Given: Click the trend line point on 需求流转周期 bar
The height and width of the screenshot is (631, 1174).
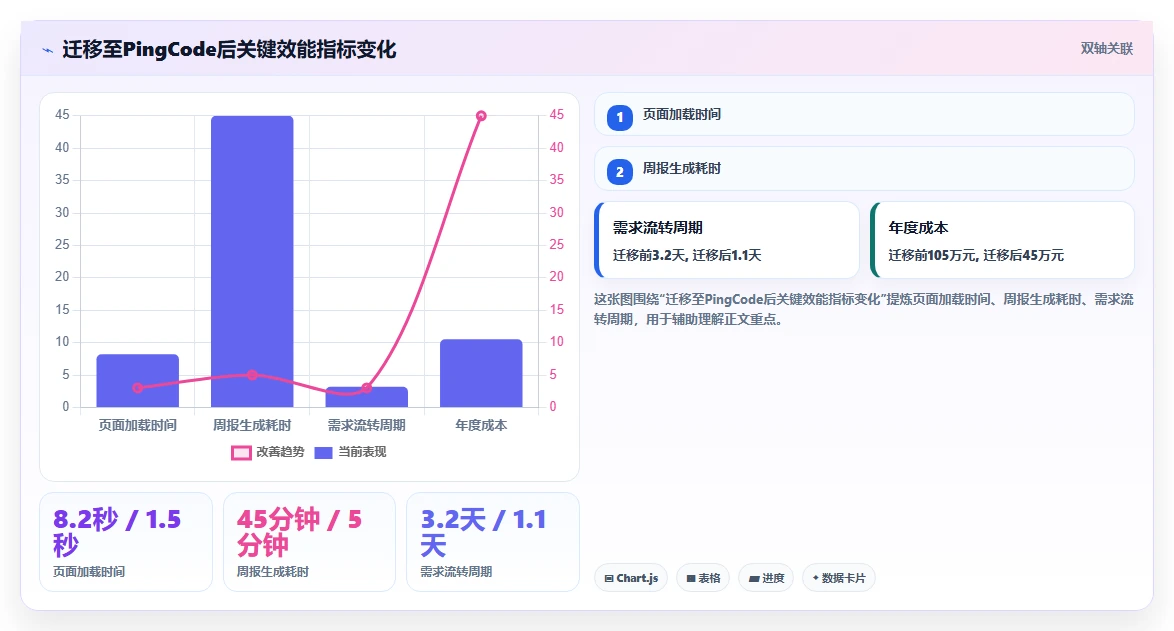Looking at the screenshot, I should pyautogui.click(x=367, y=388).
